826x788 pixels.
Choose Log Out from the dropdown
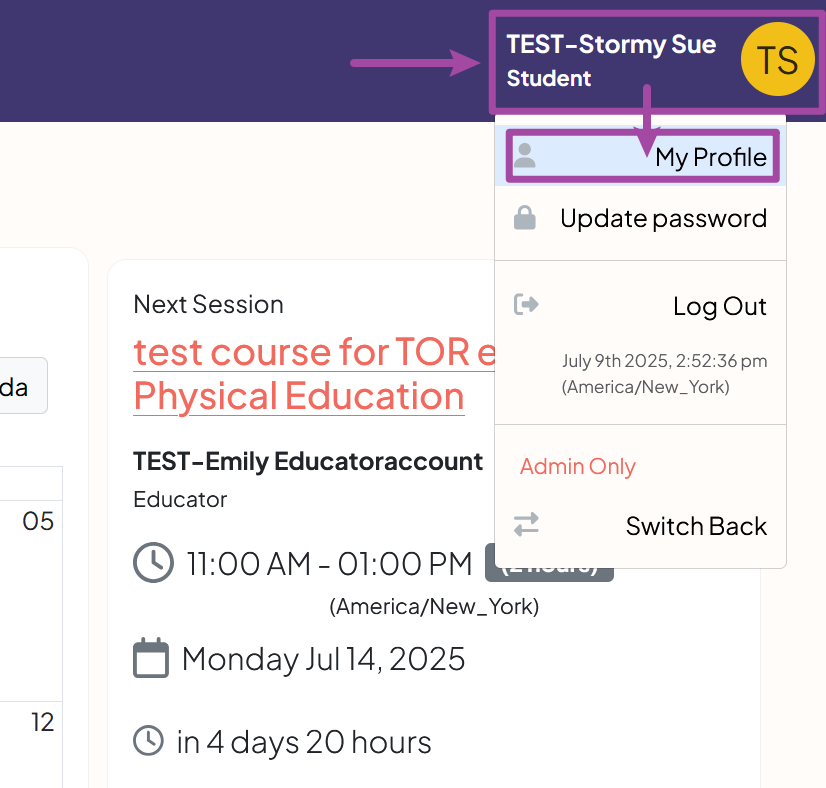pyautogui.click(x=719, y=306)
